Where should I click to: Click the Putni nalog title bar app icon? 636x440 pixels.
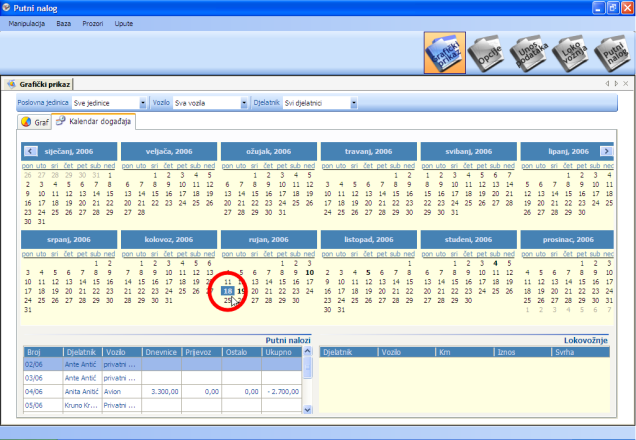6,8
